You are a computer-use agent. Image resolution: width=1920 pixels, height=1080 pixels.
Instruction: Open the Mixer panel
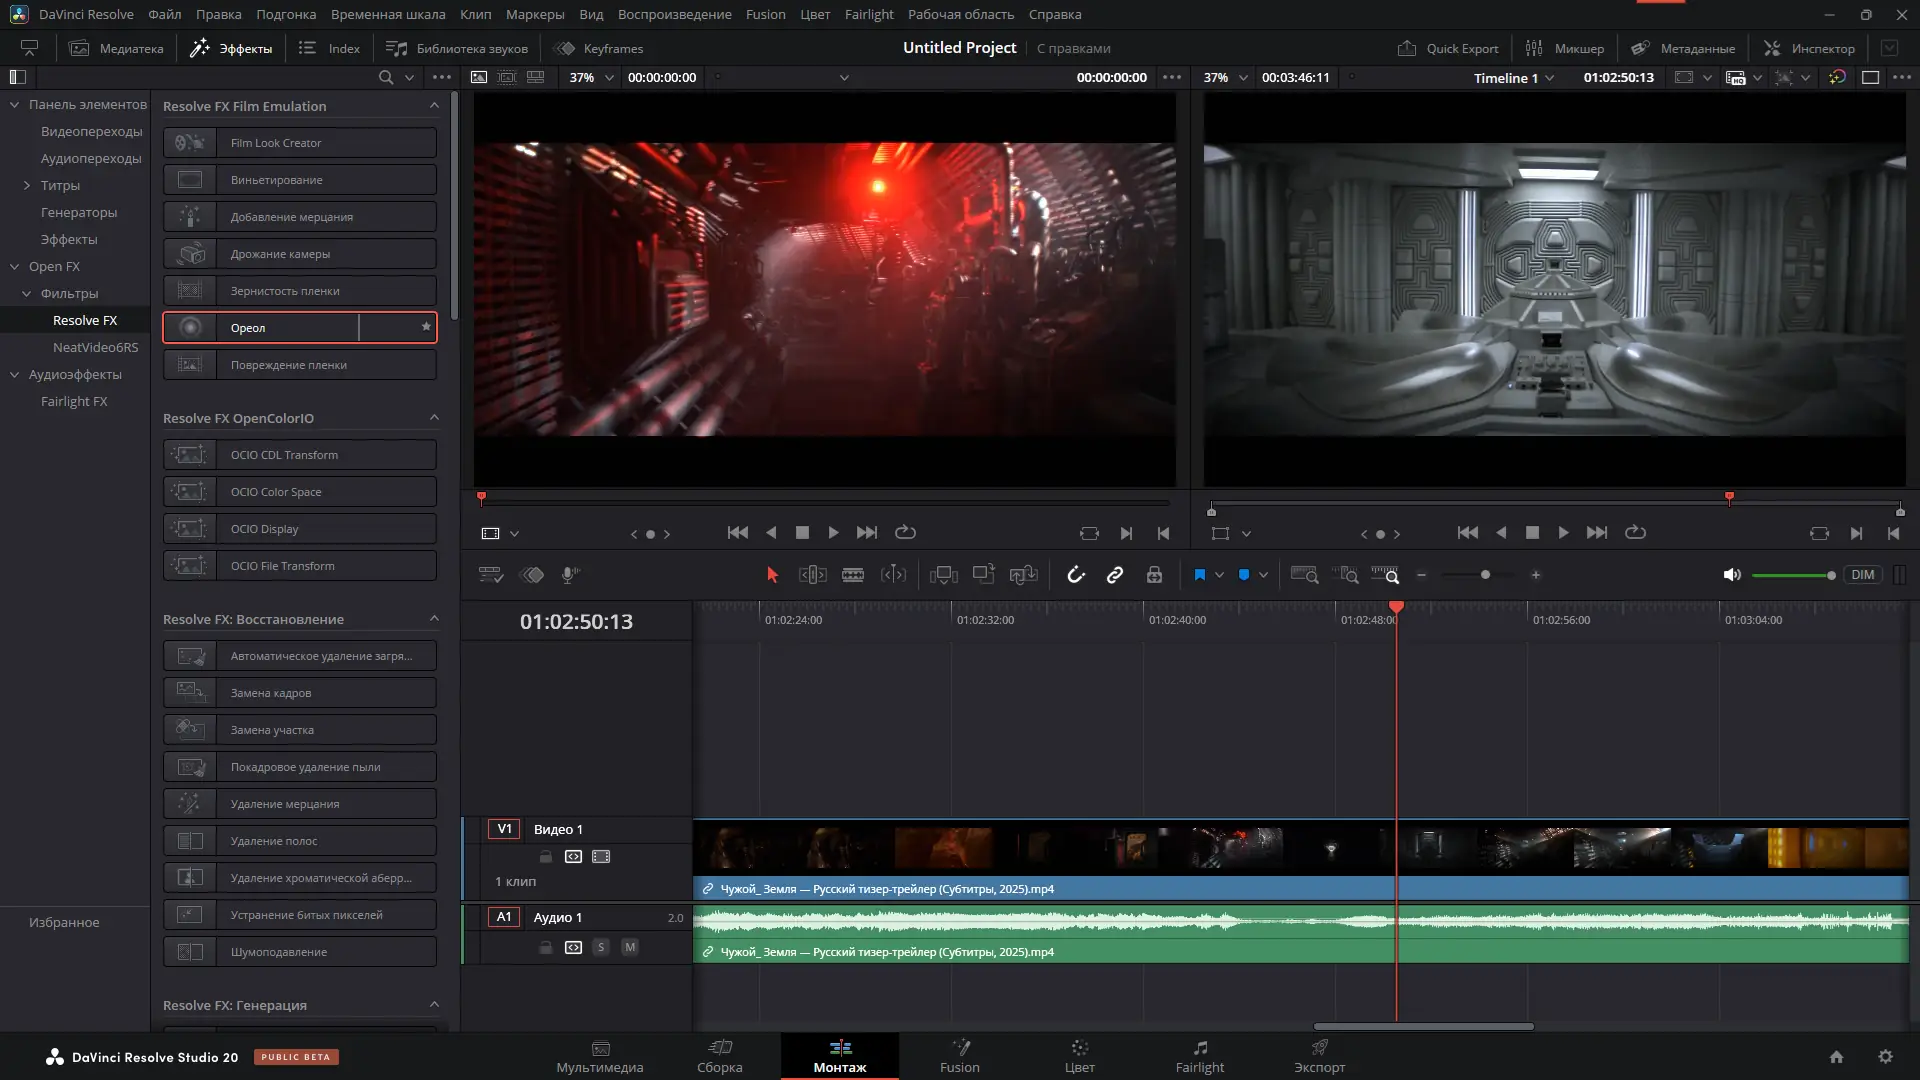coord(1565,48)
